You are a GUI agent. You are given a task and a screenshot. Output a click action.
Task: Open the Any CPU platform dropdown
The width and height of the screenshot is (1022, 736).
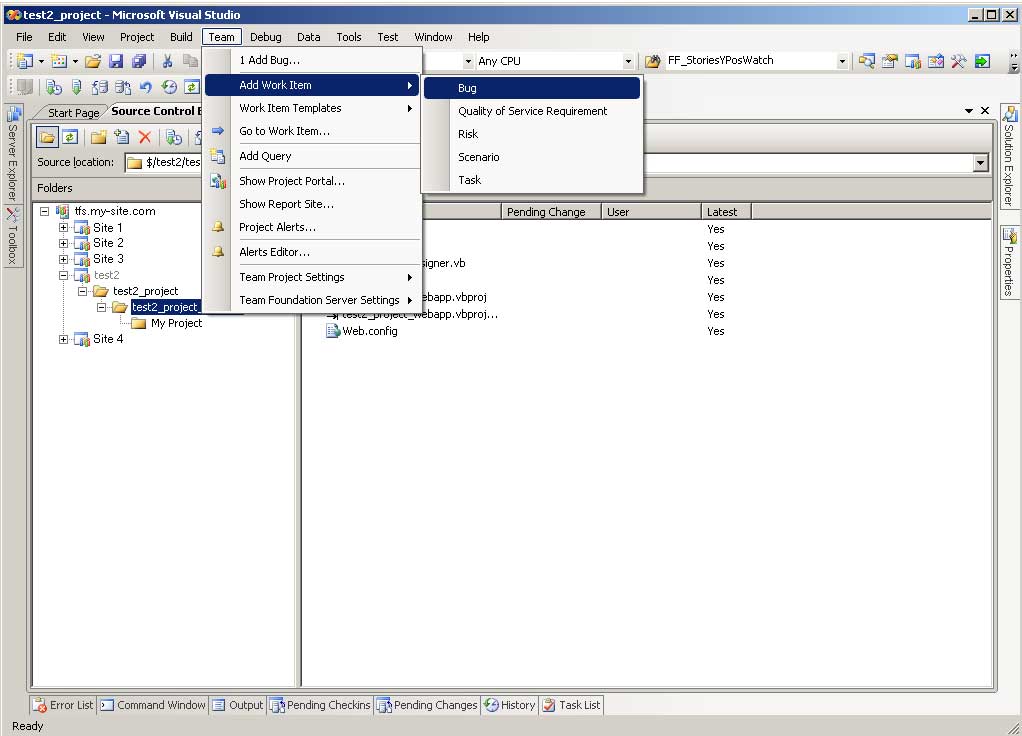628,61
